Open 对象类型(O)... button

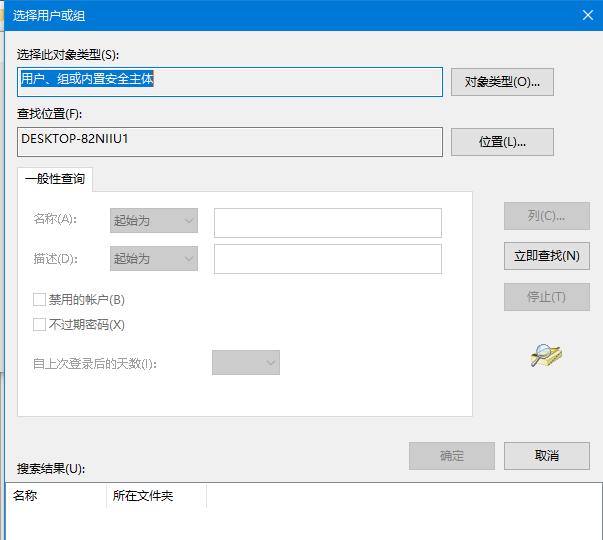pyautogui.click(x=502, y=82)
